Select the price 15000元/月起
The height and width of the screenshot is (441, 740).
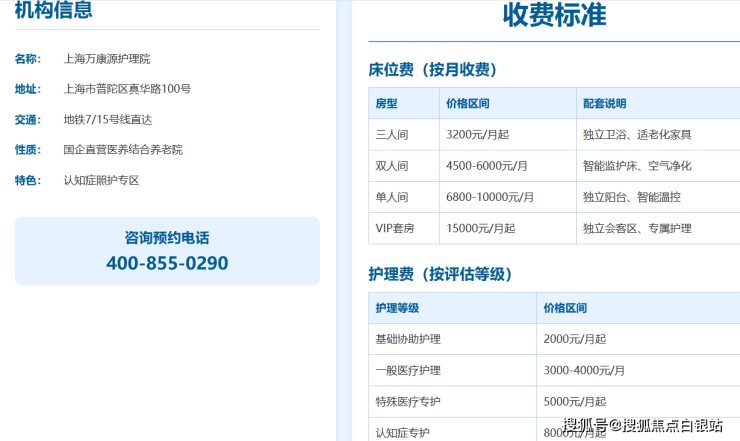click(x=480, y=228)
